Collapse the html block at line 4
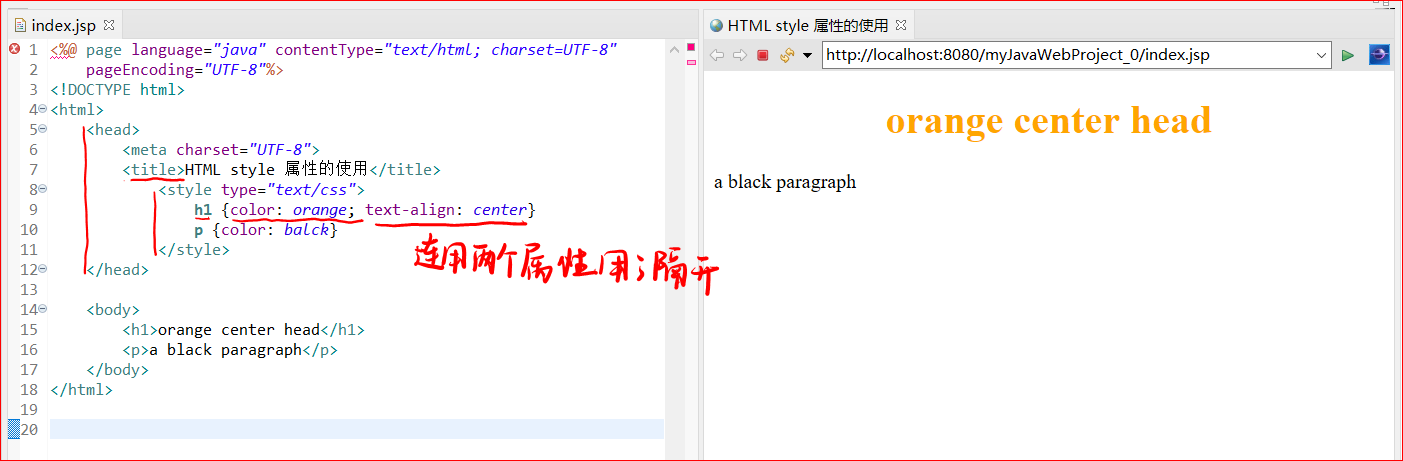Viewport: 1403px width, 461px height. pyautogui.click(x=43, y=109)
